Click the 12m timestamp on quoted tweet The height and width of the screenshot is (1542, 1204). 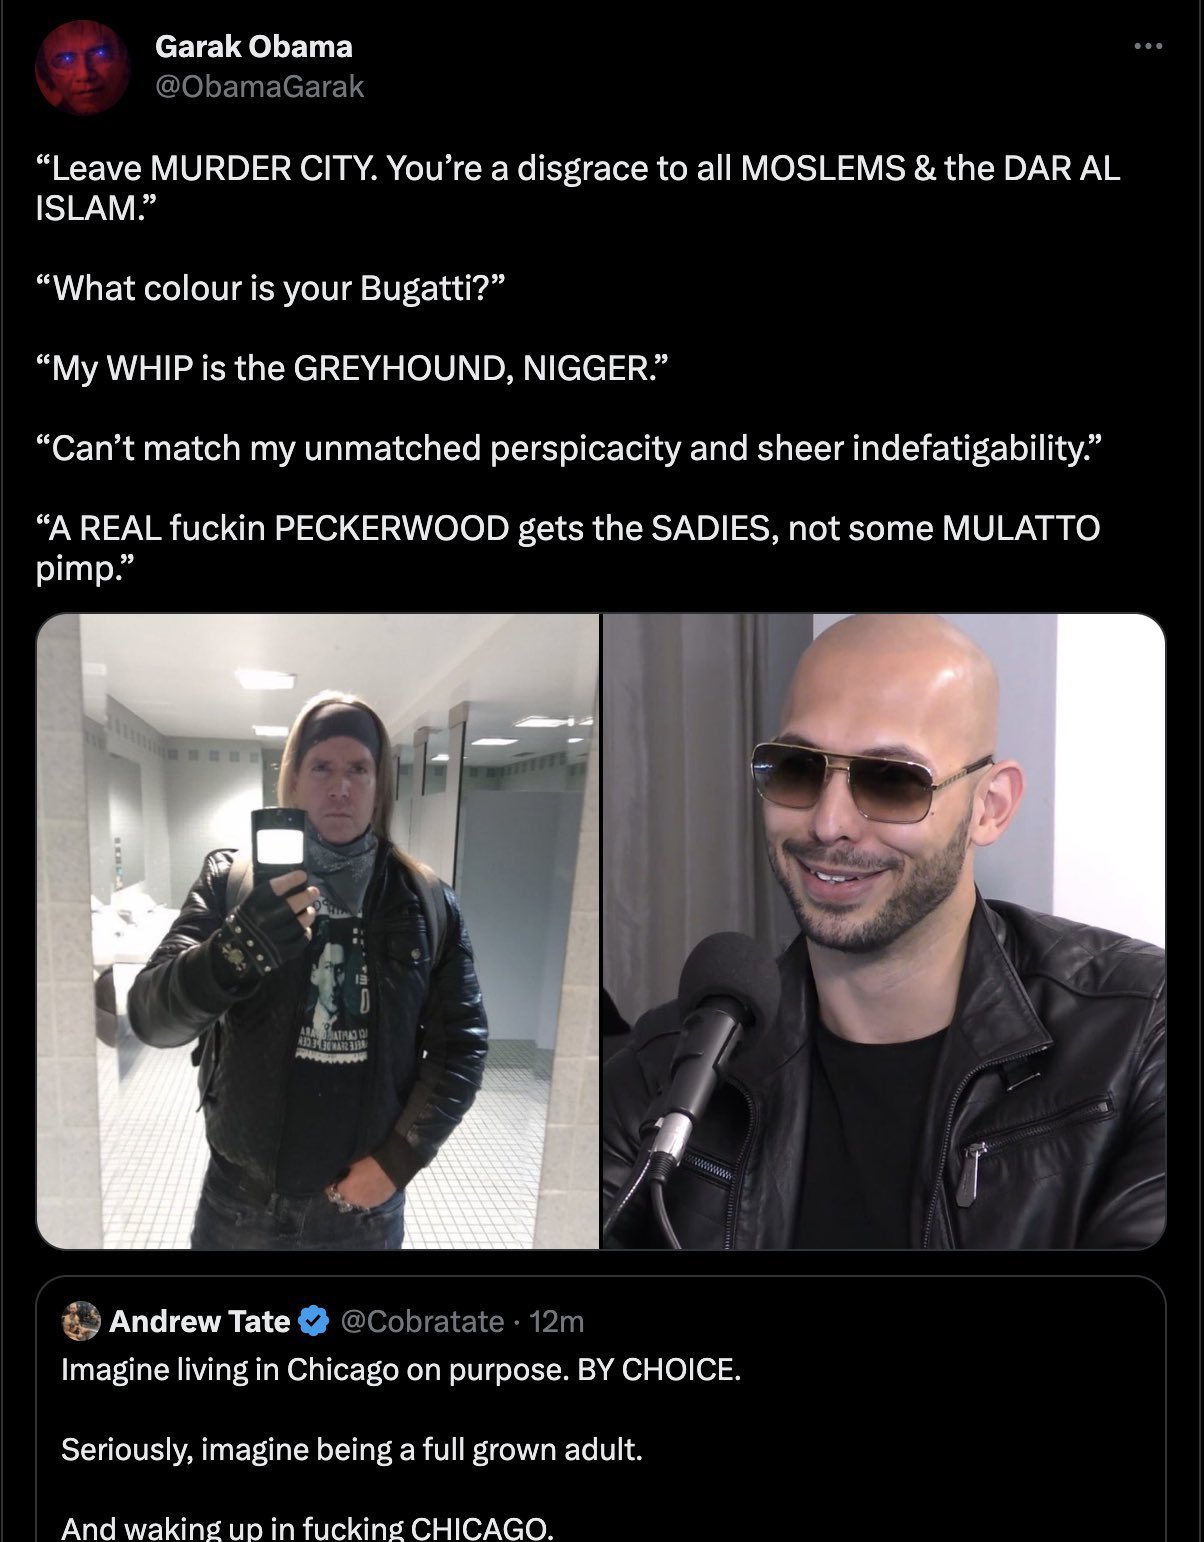[x=556, y=1321]
